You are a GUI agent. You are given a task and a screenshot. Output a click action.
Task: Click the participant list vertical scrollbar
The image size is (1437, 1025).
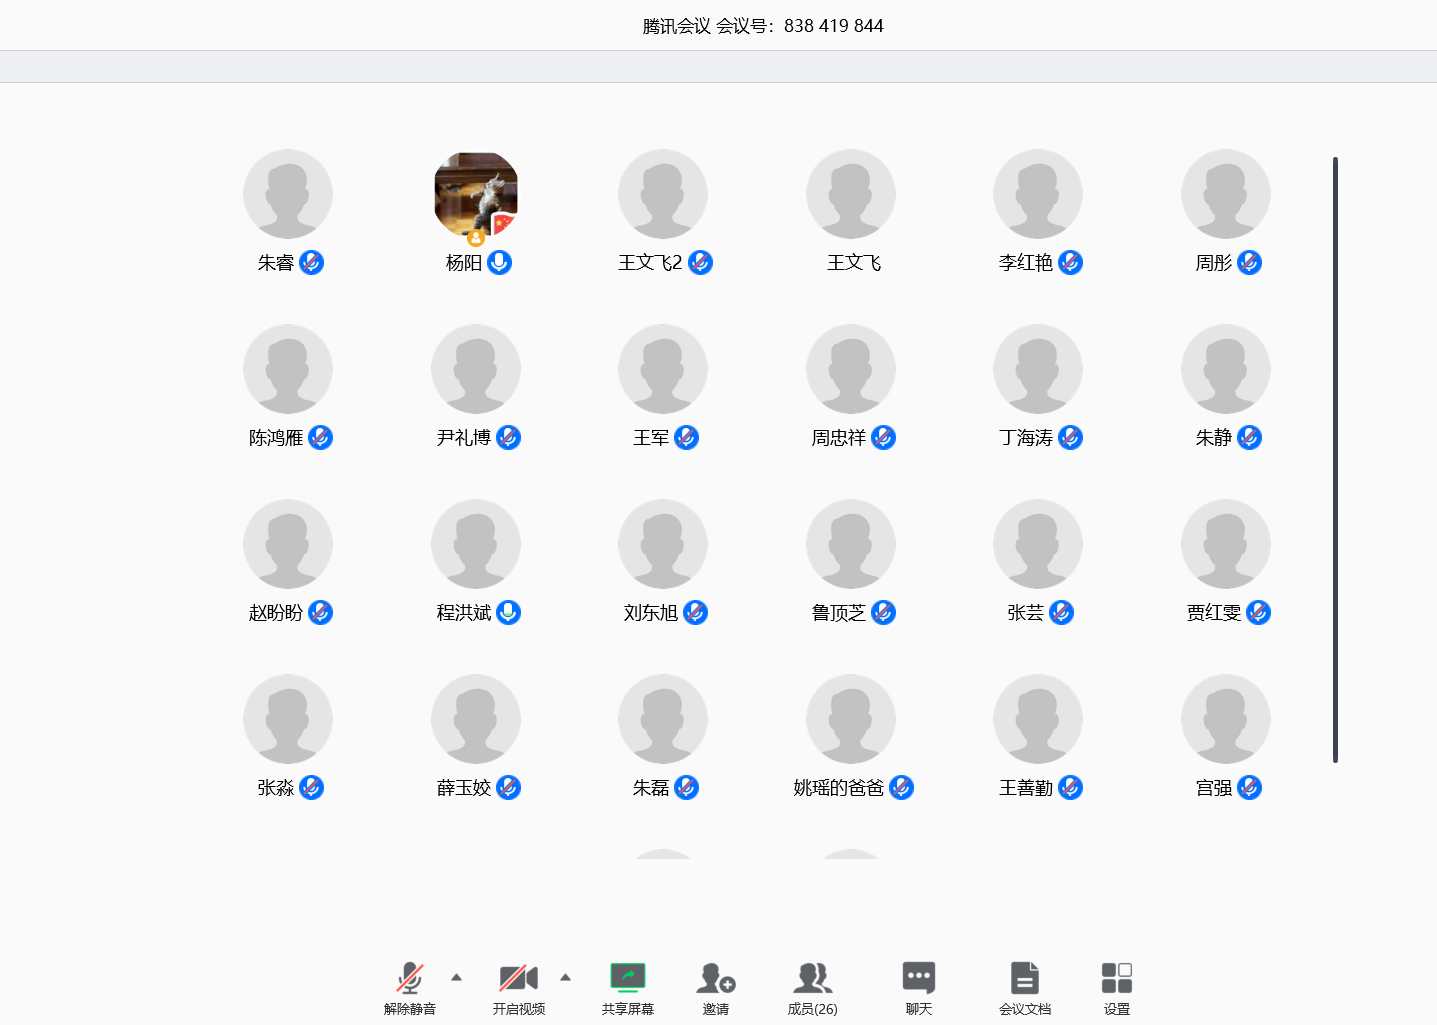click(x=1334, y=460)
